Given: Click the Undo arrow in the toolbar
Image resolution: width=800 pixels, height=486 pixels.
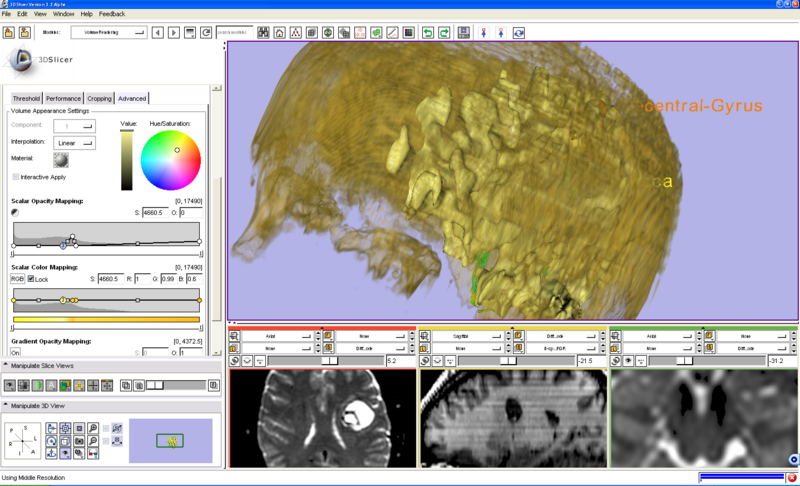Looking at the screenshot, I should (x=428, y=33).
